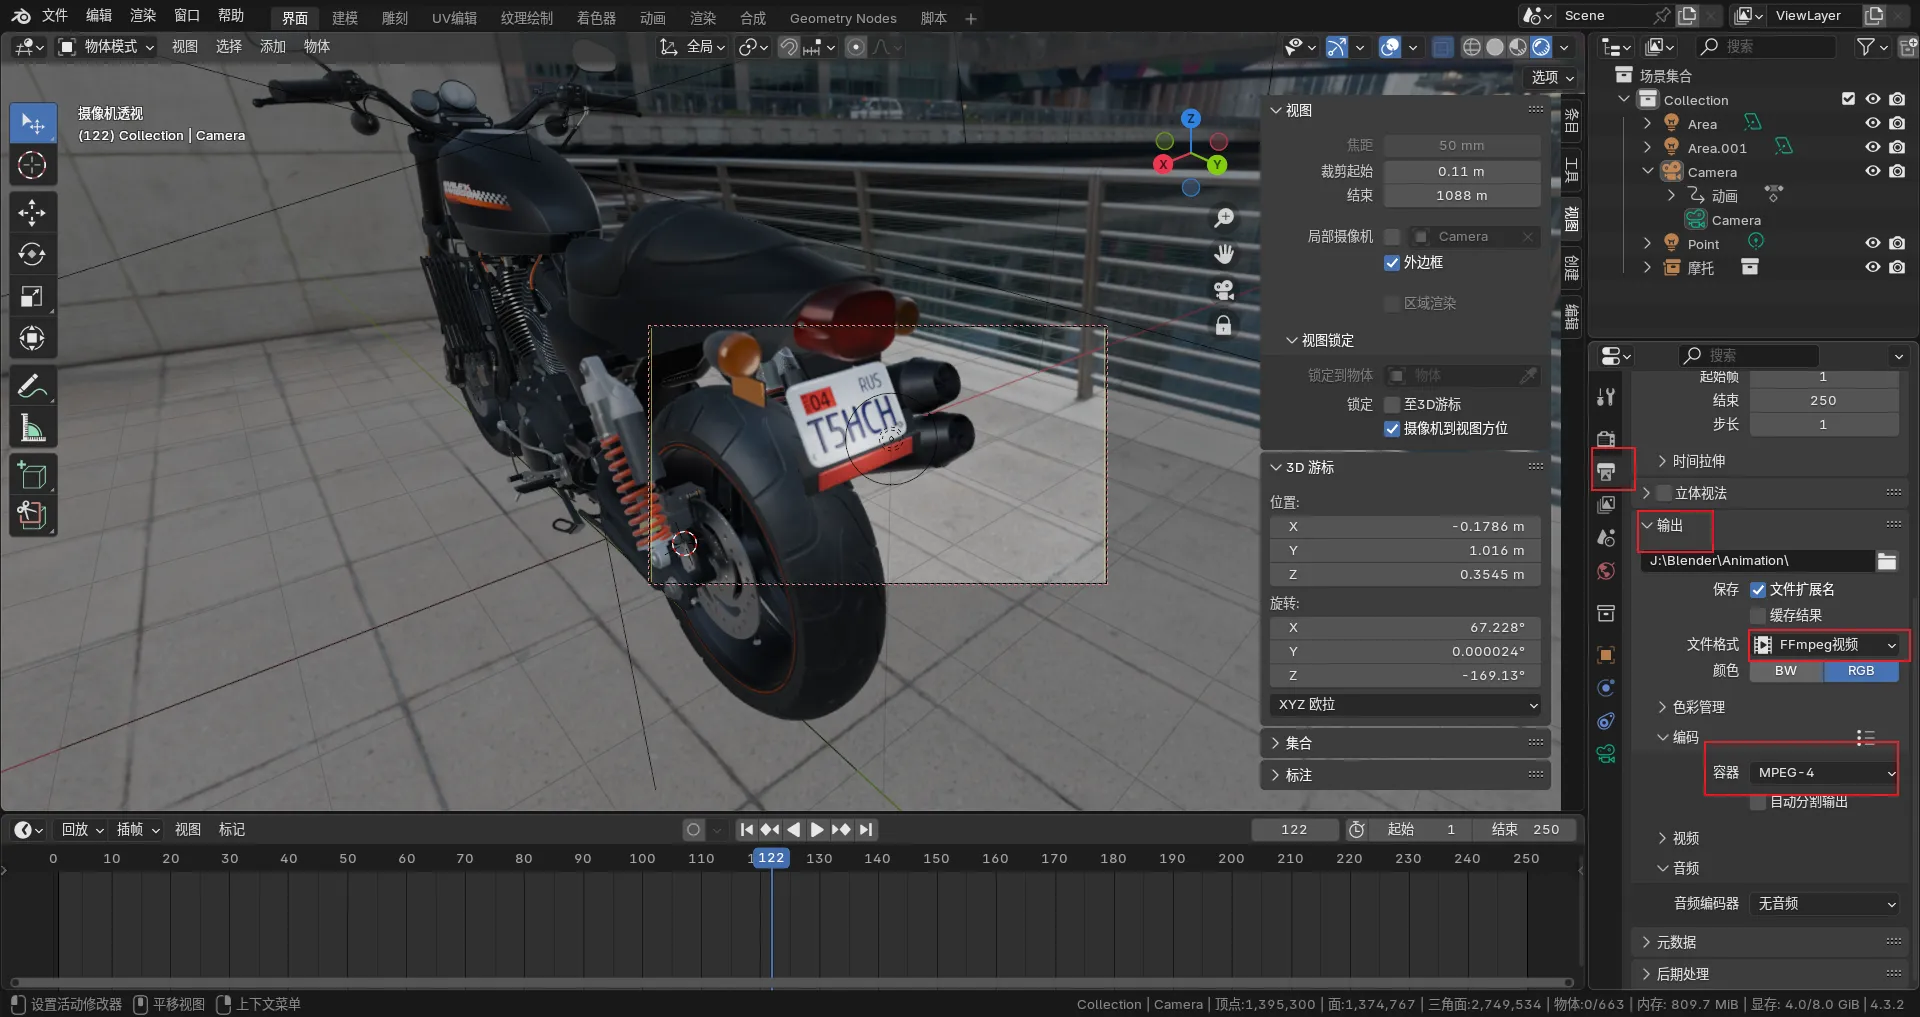Expand the 色彩管理 panel
The width and height of the screenshot is (1920, 1017).
(x=1698, y=707)
